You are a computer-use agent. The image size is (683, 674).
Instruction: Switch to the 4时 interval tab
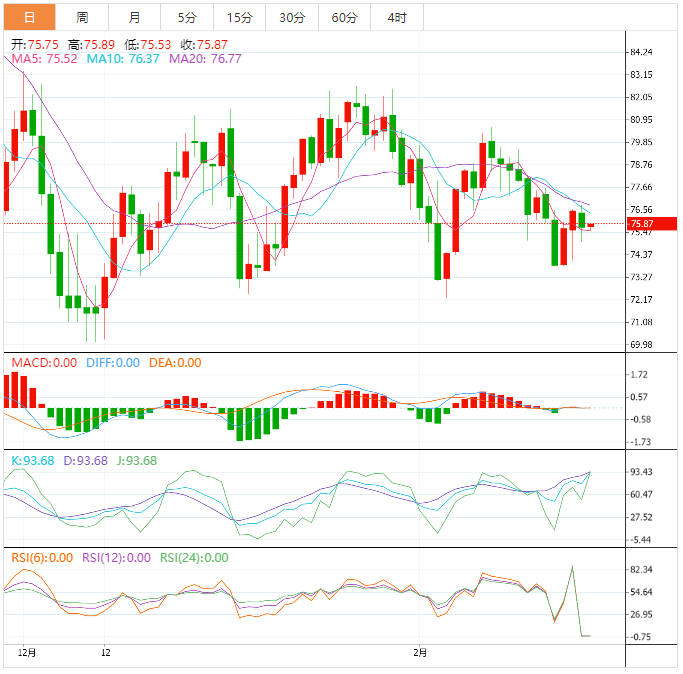pos(396,17)
